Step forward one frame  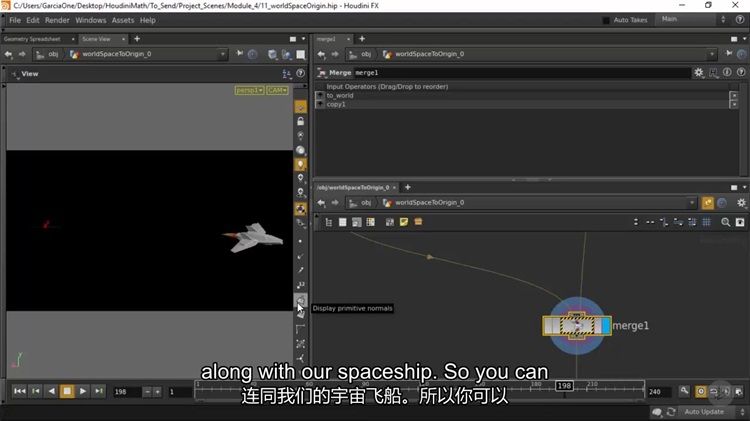(99, 391)
